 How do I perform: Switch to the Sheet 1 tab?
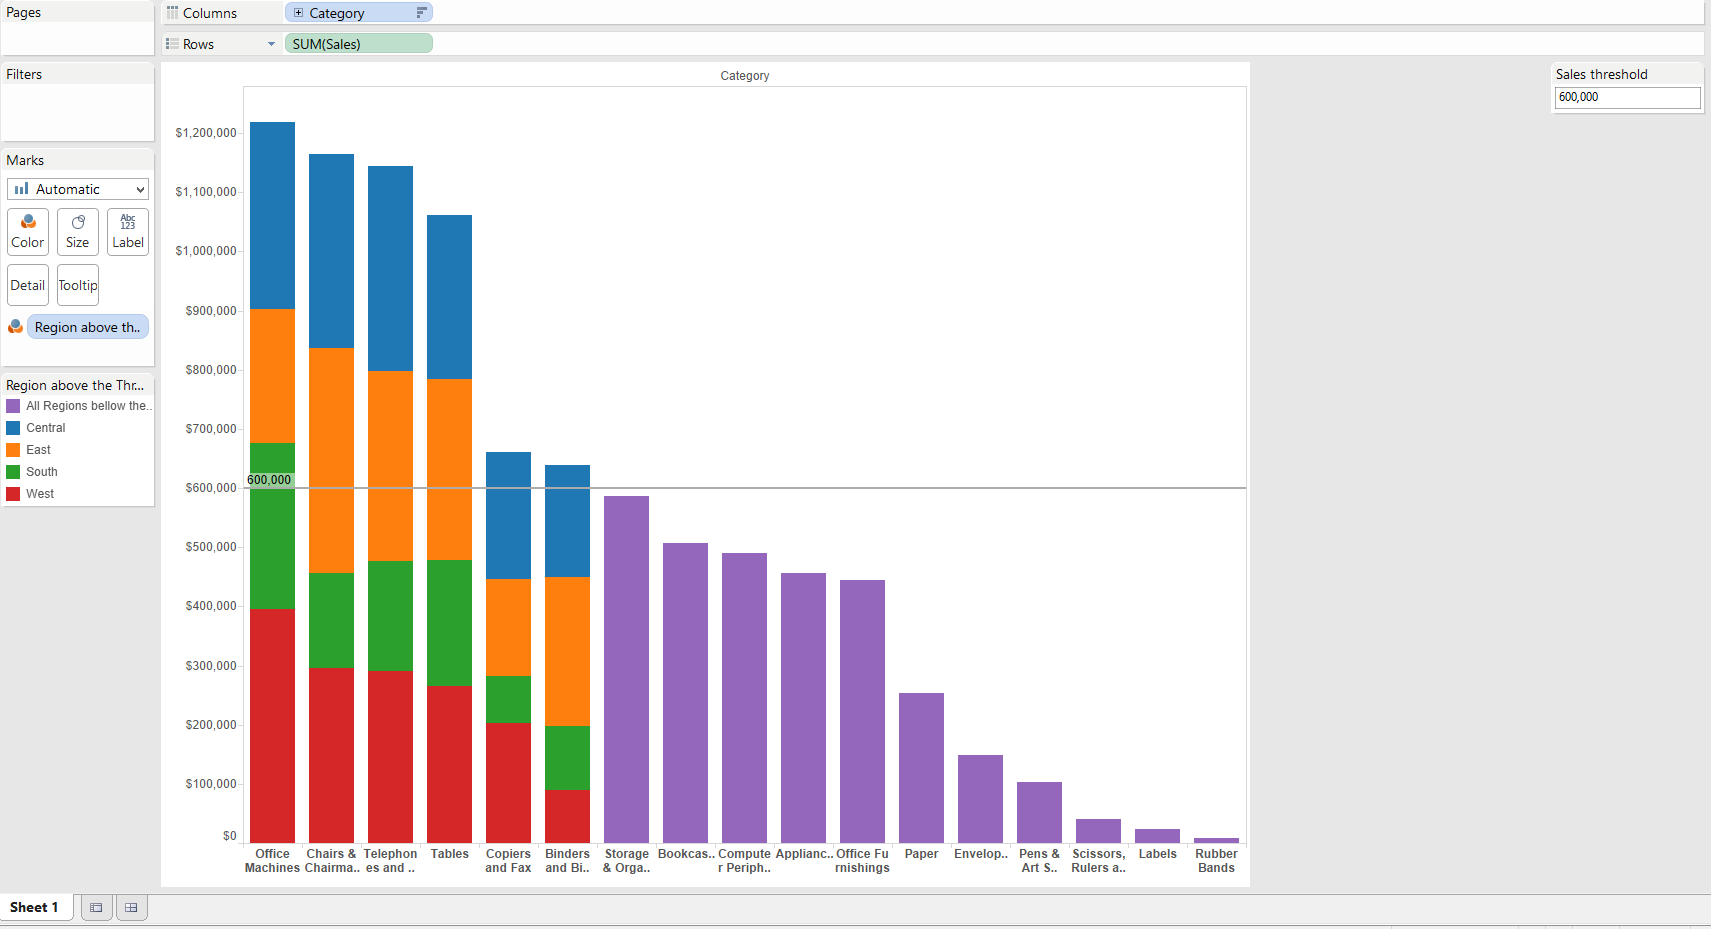pyautogui.click(x=34, y=907)
